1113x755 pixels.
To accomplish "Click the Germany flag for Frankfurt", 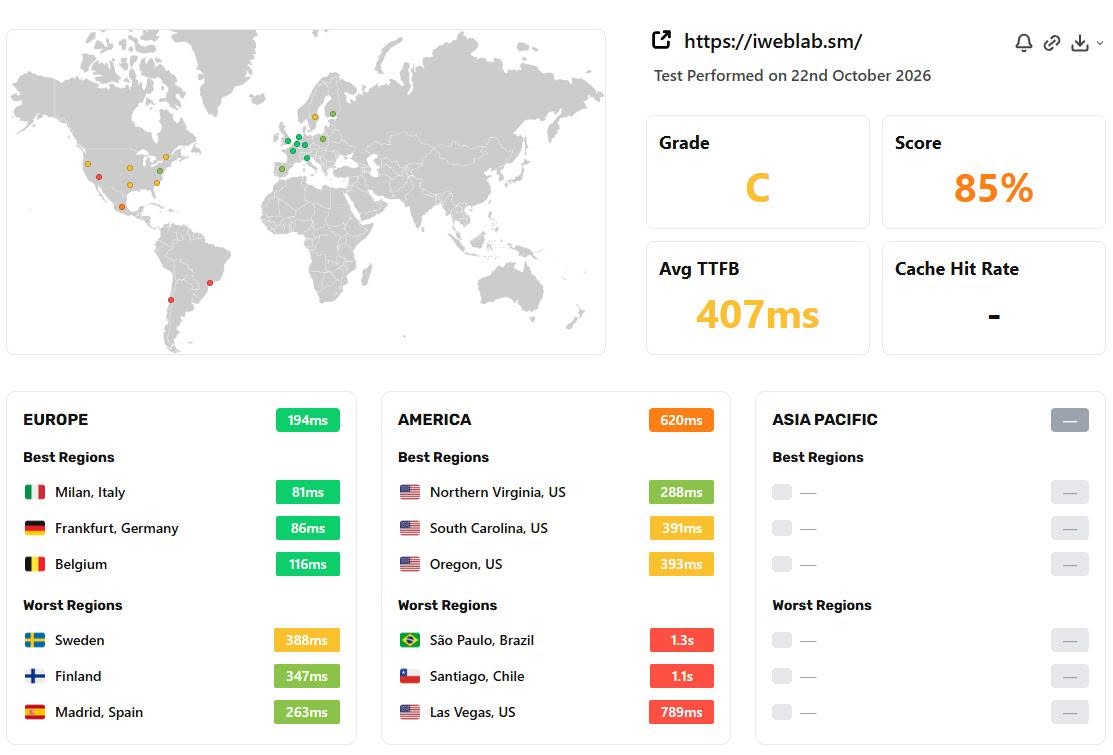I will click(35, 528).
